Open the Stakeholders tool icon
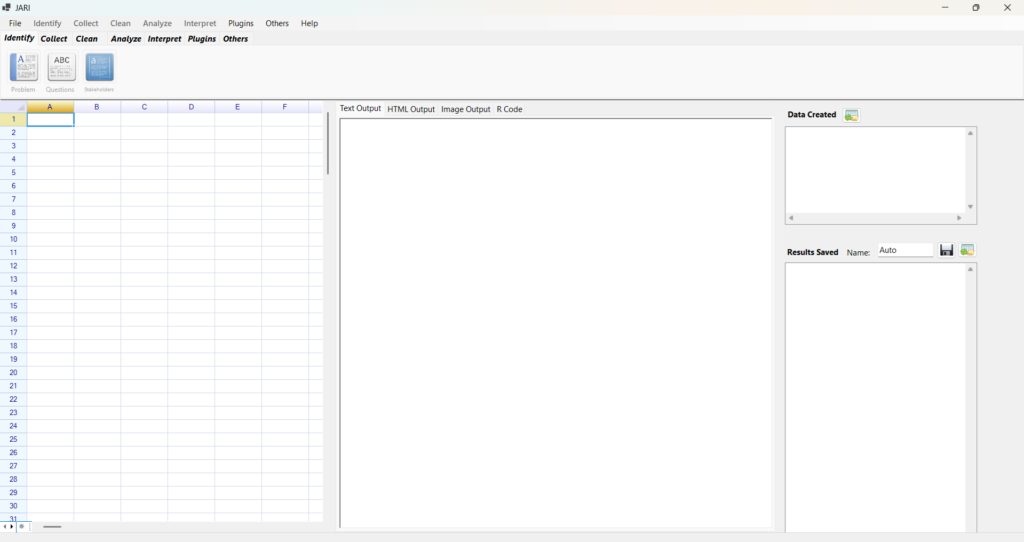1024x542 pixels. pos(99,67)
